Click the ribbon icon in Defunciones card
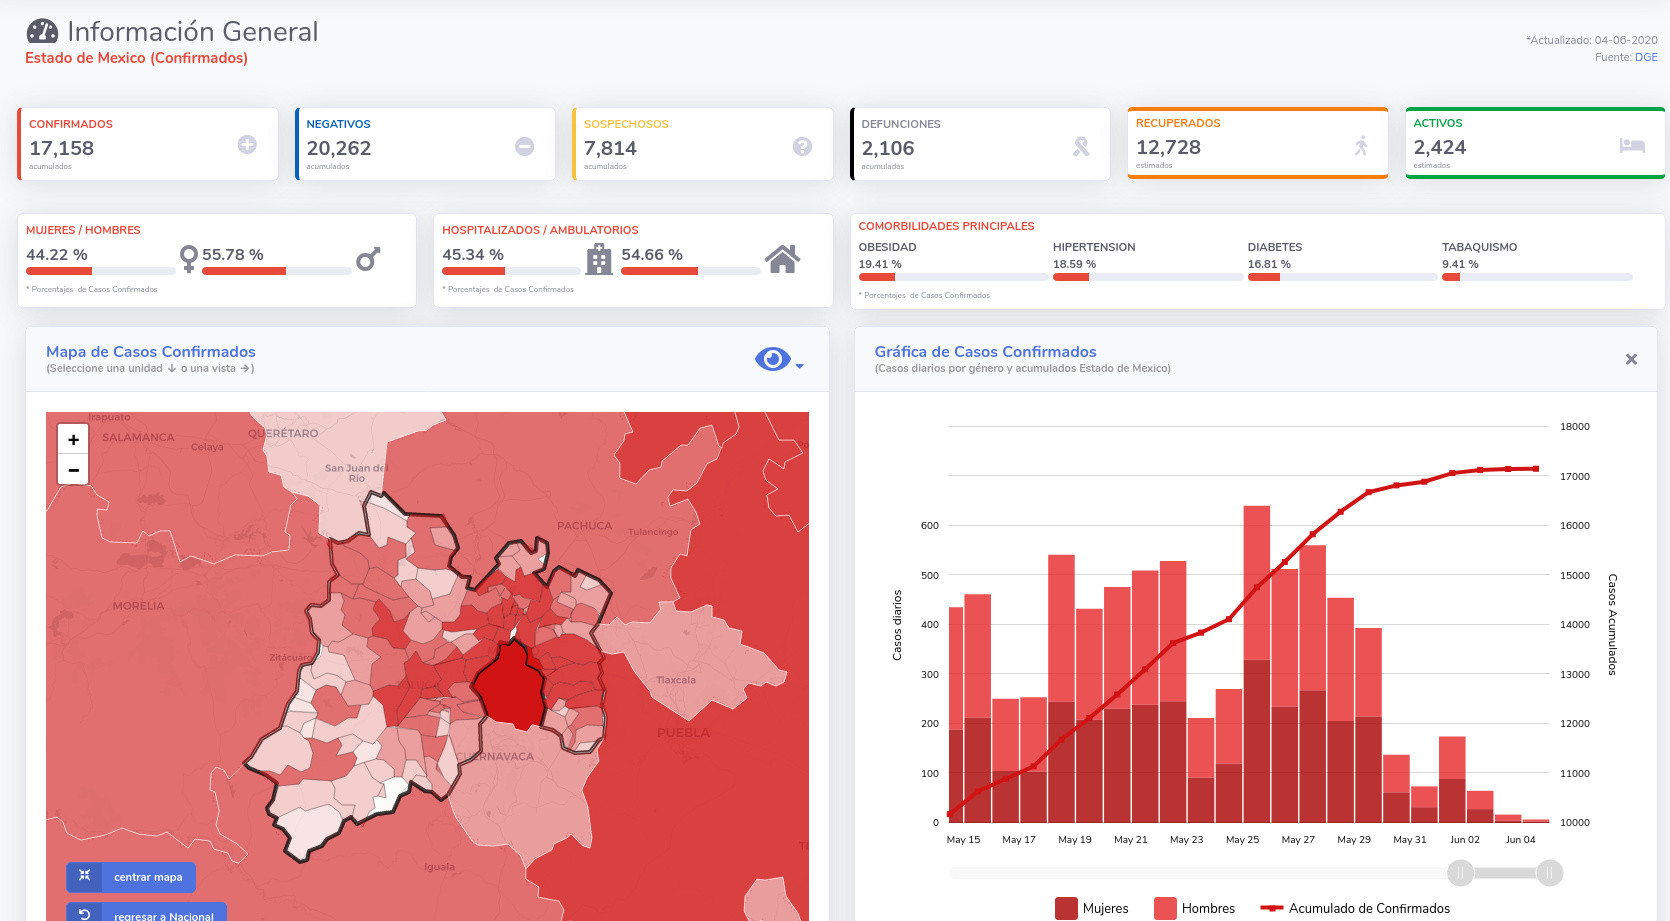This screenshot has height=921, width=1670. pyautogui.click(x=1081, y=146)
